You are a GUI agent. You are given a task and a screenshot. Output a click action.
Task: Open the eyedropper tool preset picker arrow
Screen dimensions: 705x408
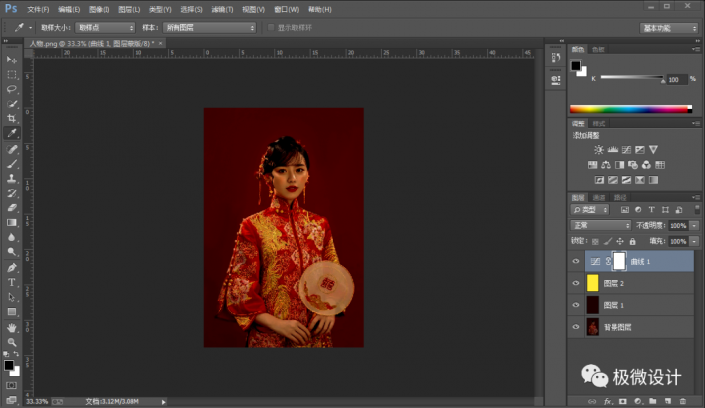(31, 28)
